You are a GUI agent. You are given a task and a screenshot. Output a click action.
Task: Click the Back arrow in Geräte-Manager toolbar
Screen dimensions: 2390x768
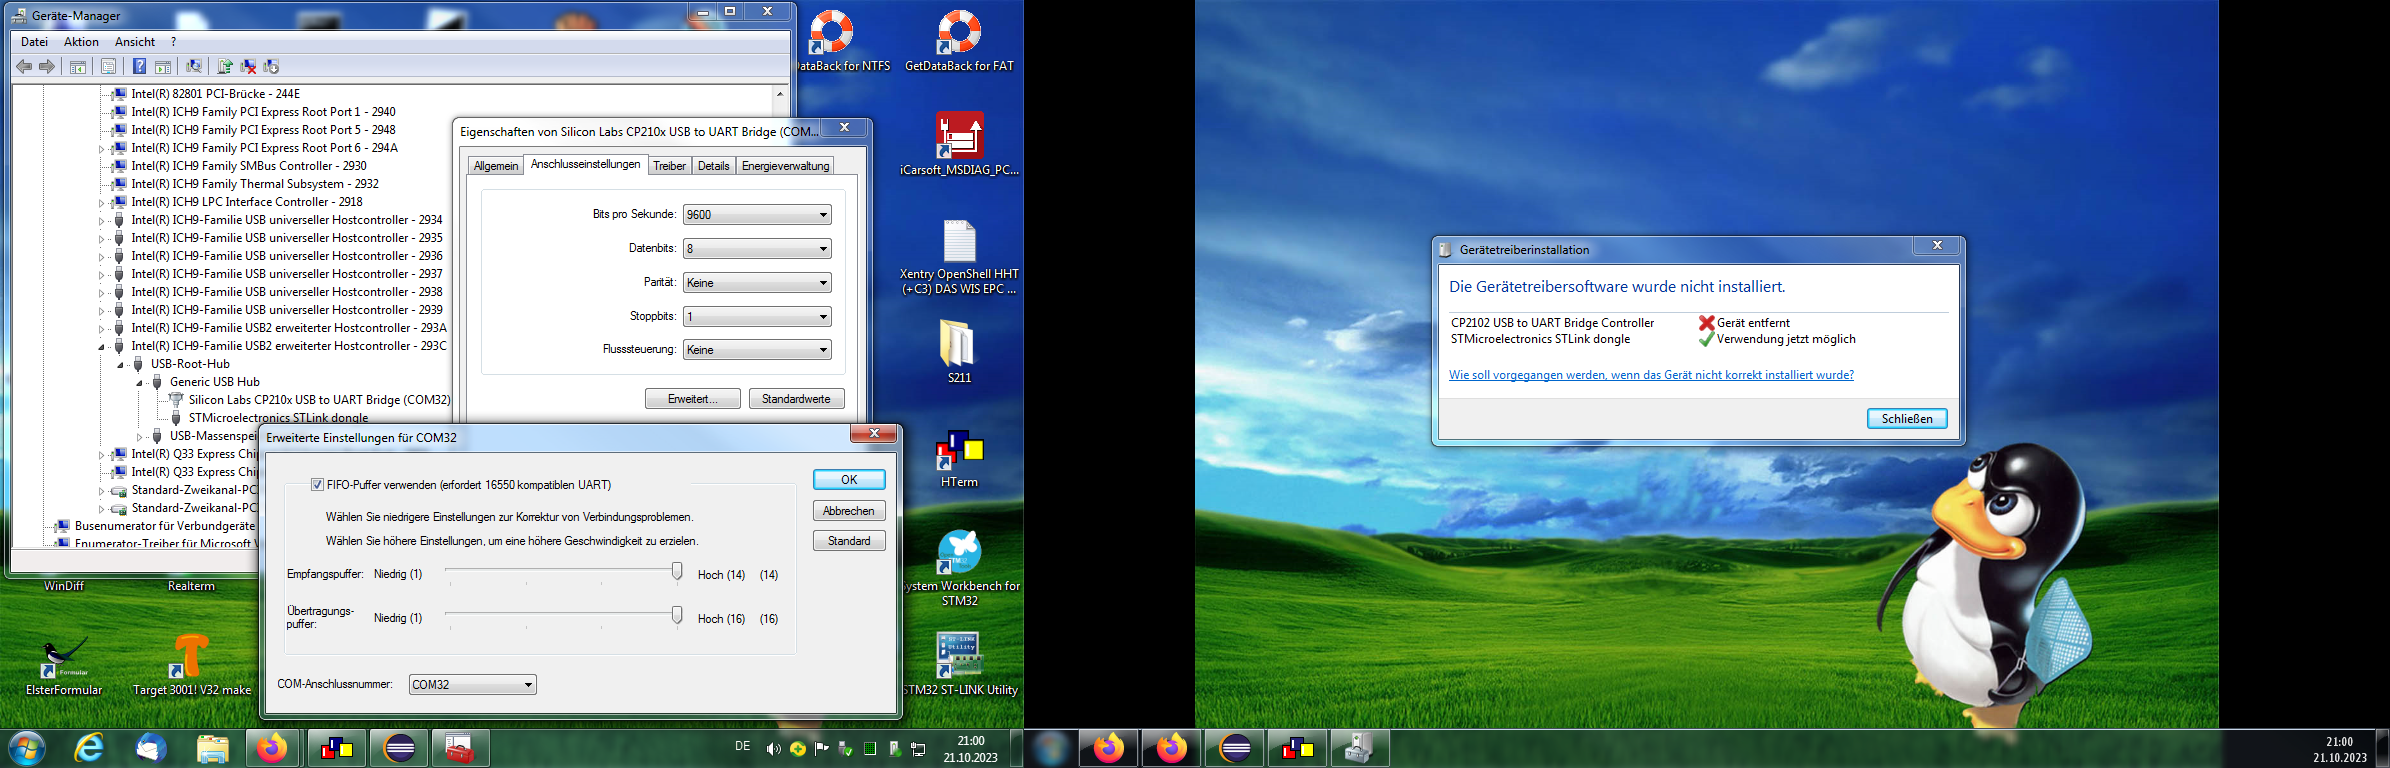point(24,66)
